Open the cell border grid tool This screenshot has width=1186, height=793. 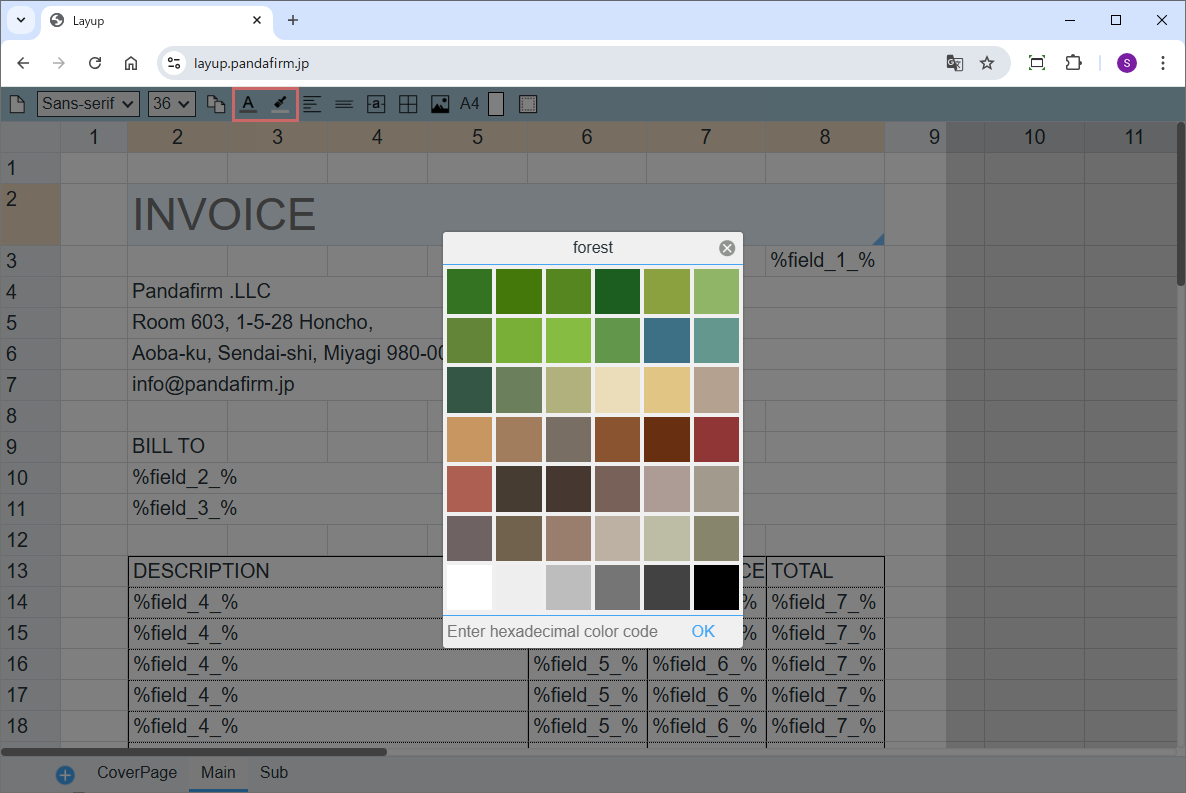click(408, 104)
